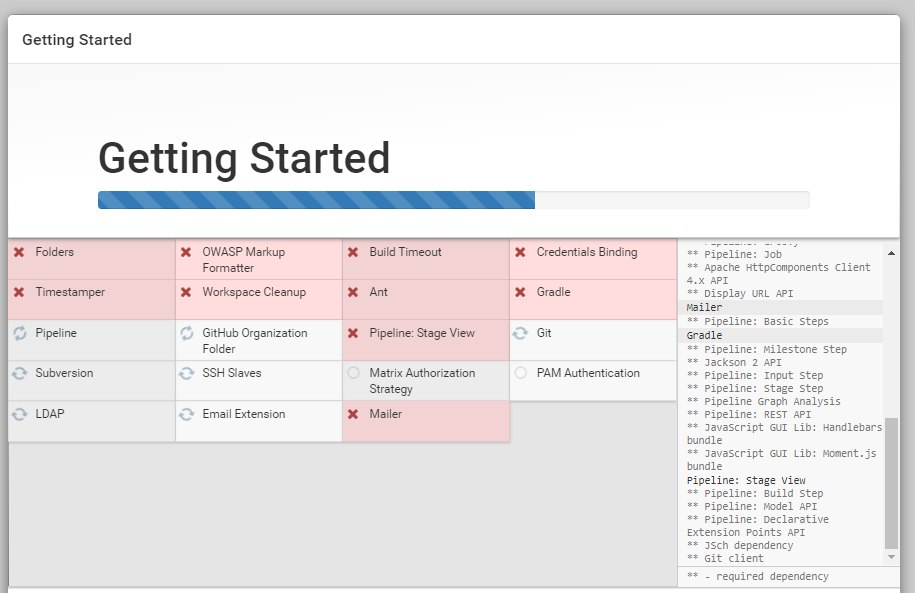Viewport: 915px width, 593px height.
Task: Select the Matrix Authorization Strategy label
Action: click(x=422, y=381)
